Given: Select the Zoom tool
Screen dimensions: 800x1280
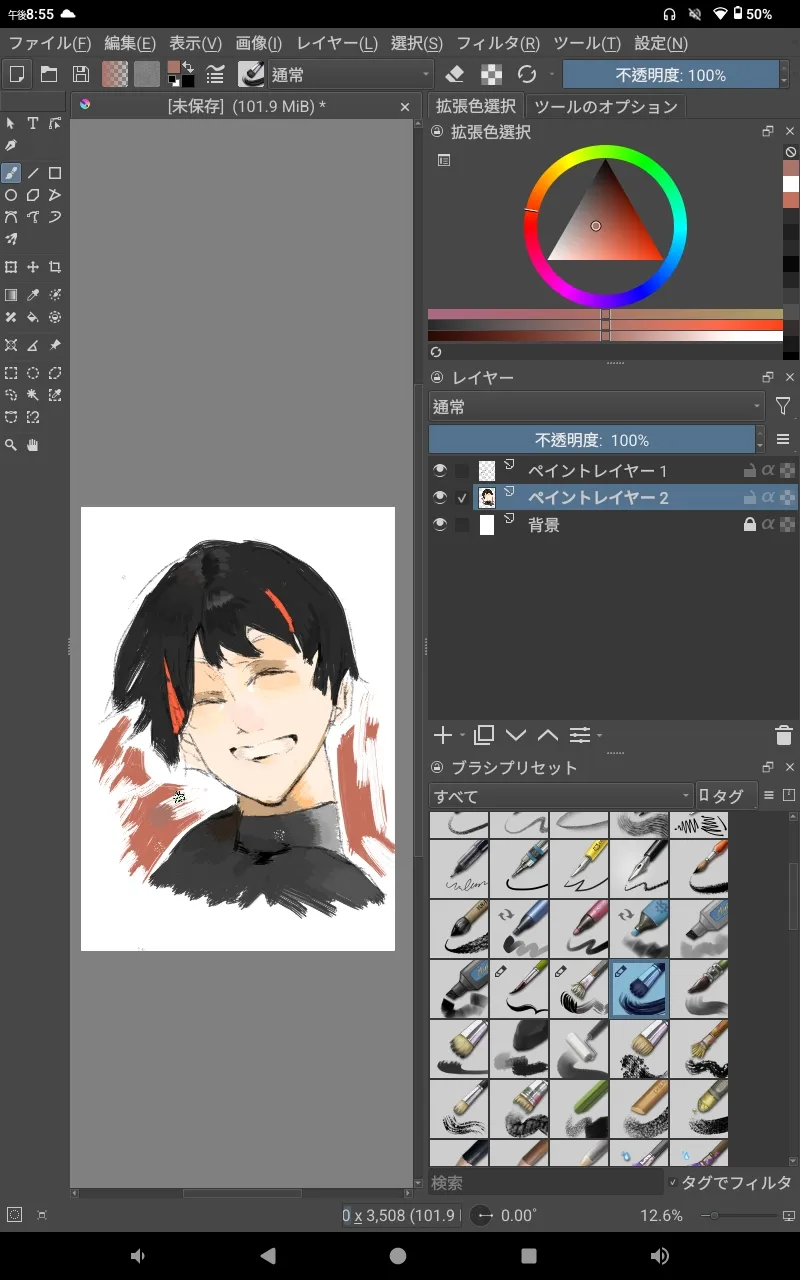Looking at the screenshot, I should pos(11,445).
